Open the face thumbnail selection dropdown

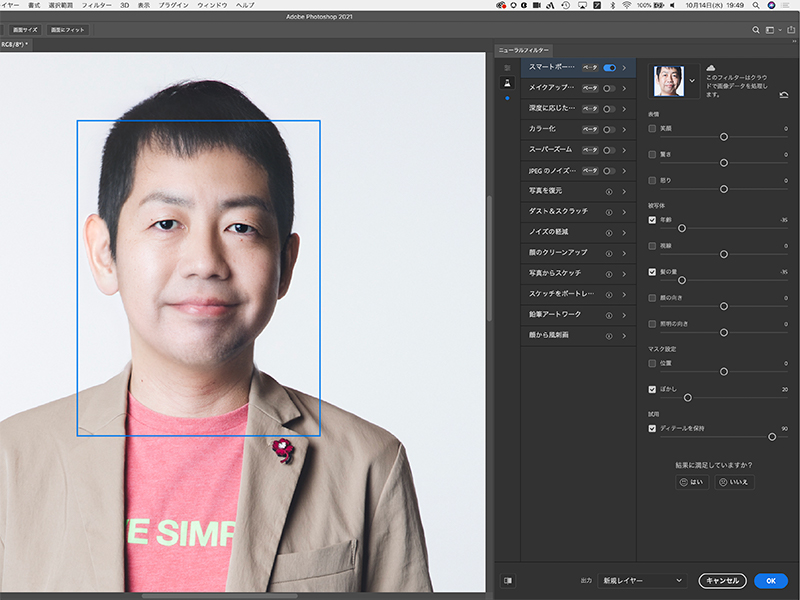pyautogui.click(x=691, y=81)
